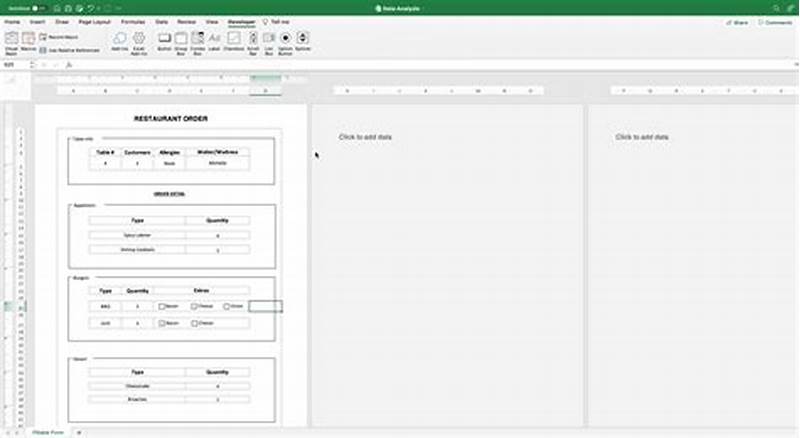Select the Combo Box form control
The width and height of the screenshot is (800, 438).
pos(197,43)
